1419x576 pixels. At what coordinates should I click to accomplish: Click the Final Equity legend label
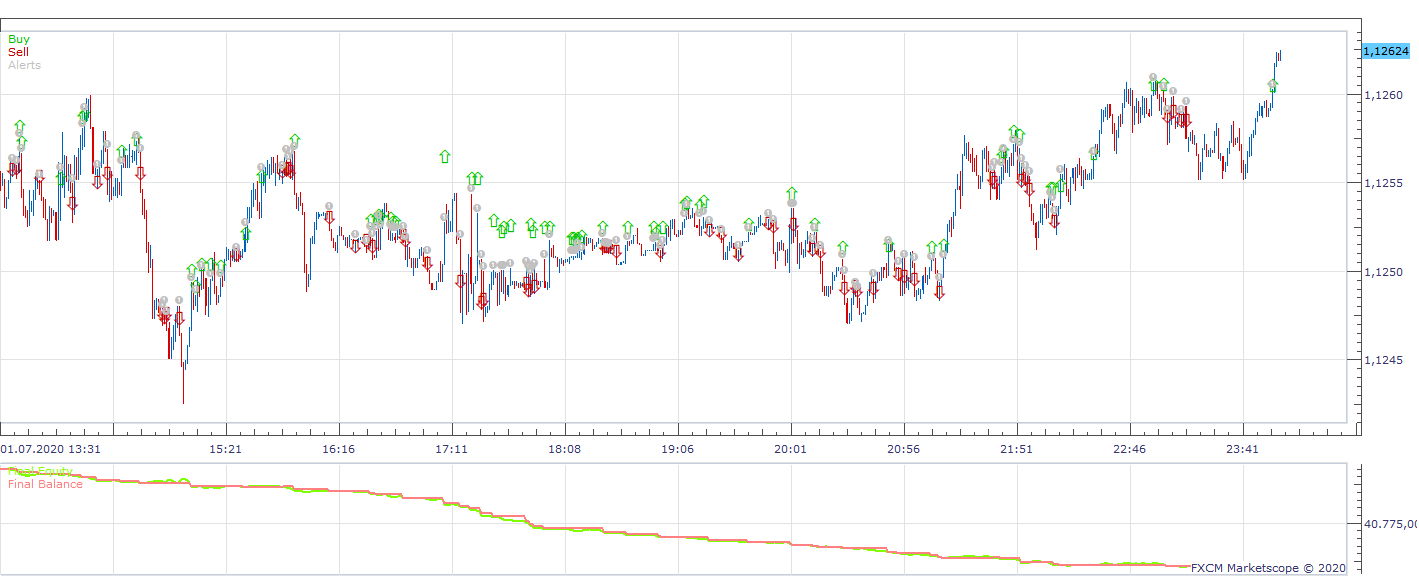coord(40,471)
